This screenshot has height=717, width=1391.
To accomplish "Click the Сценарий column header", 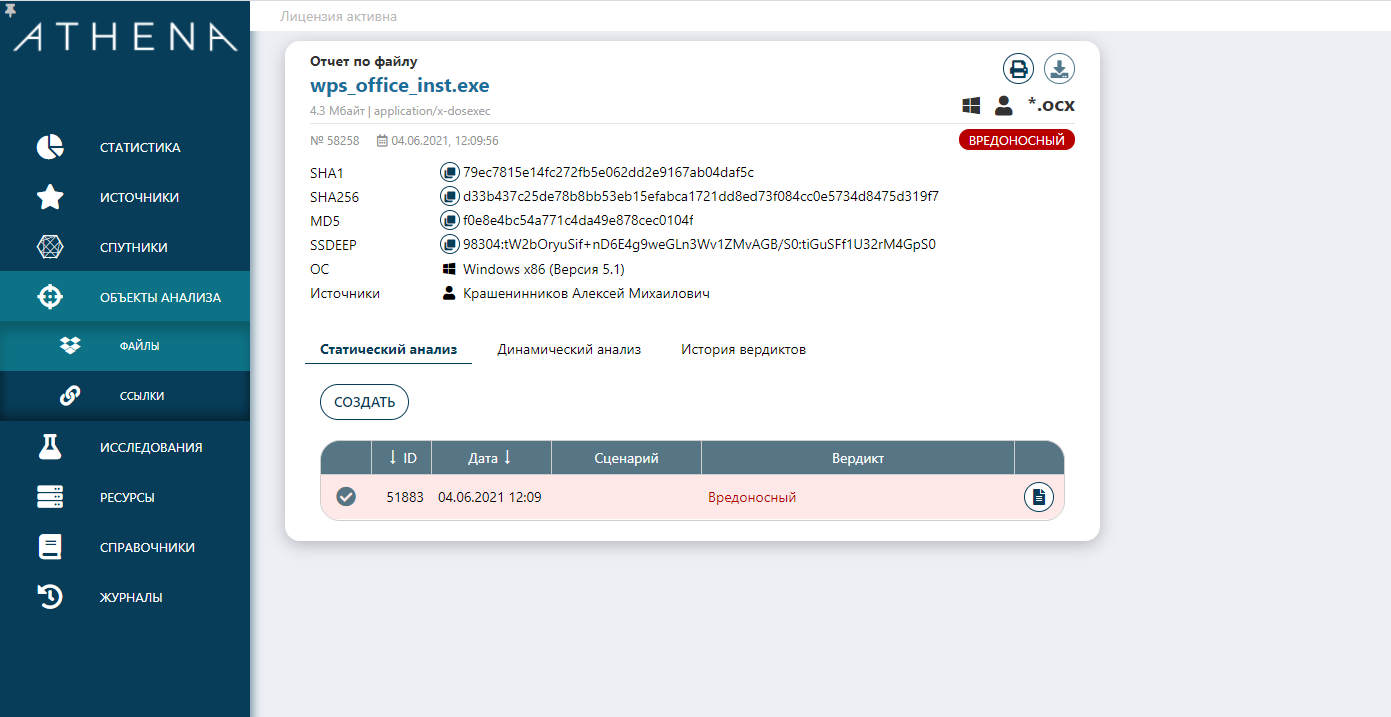I will tap(626, 458).
